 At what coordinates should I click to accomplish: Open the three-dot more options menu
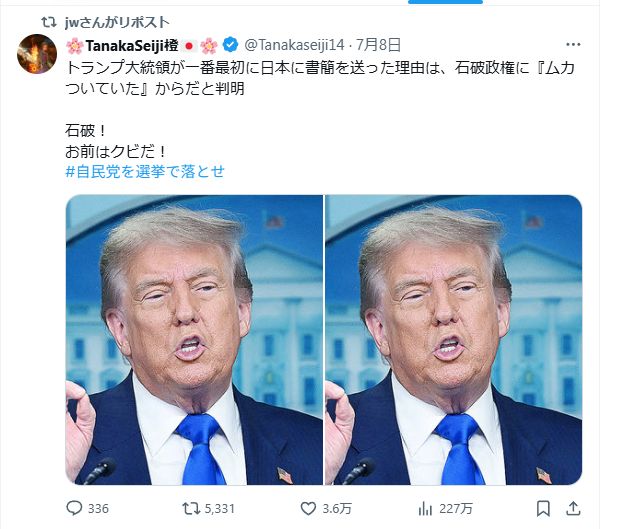point(573,44)
